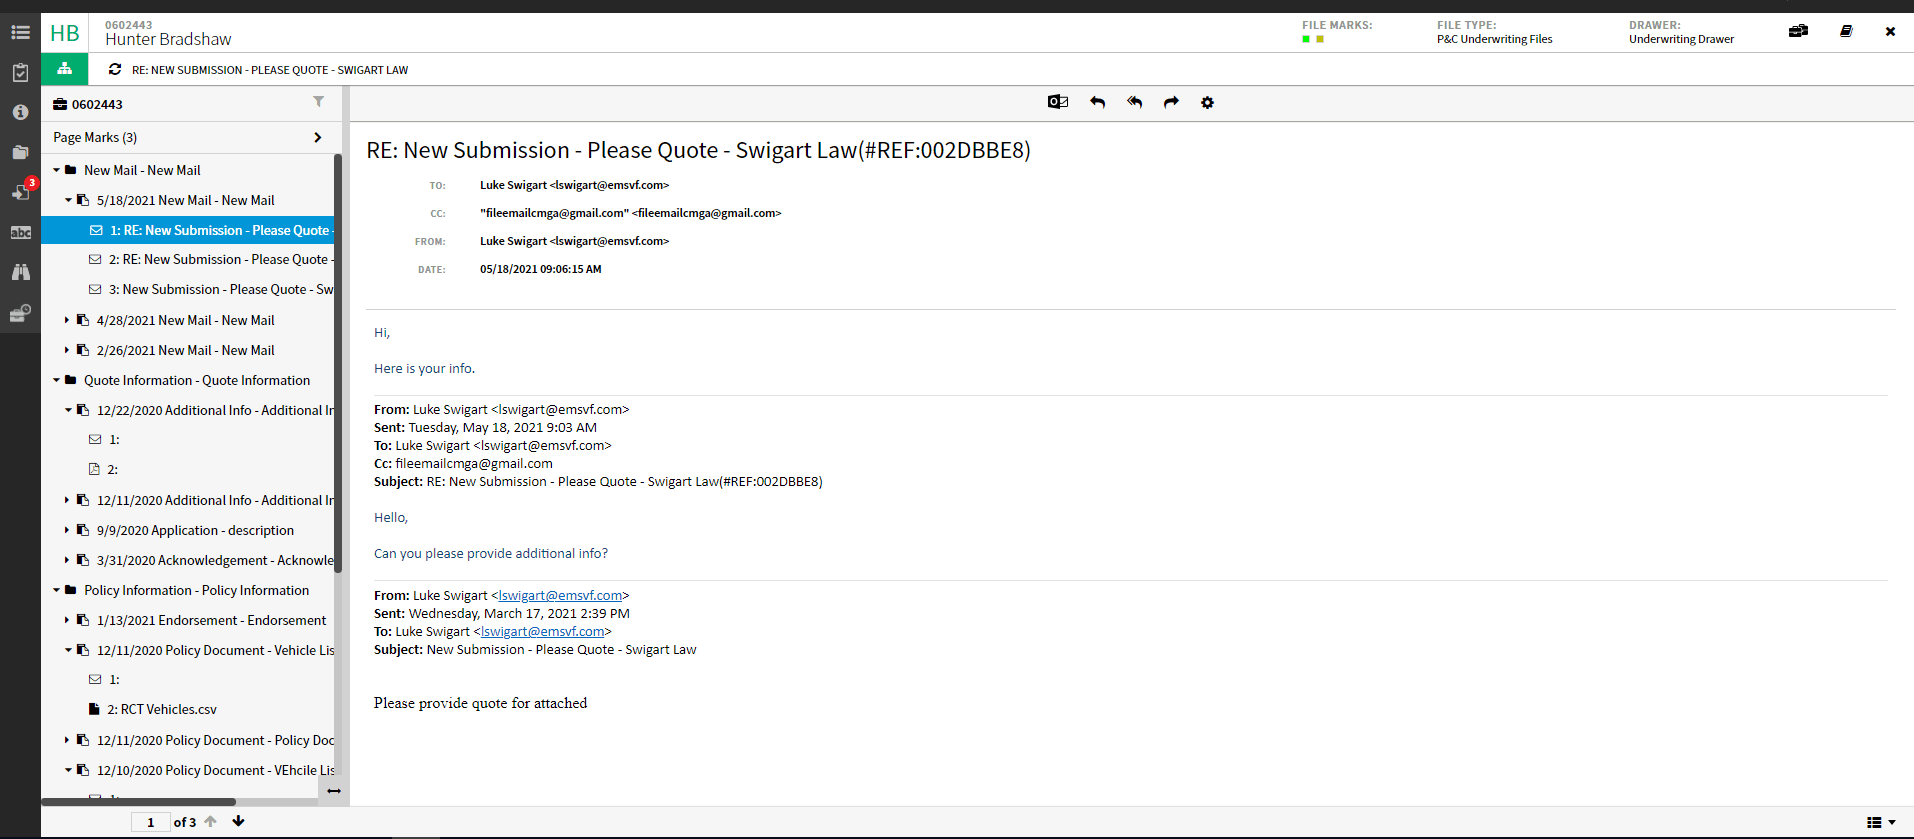This screenshot has height=839, width=1914.
Task: Toggle the panel width resize handle
Action: [334, 791]
